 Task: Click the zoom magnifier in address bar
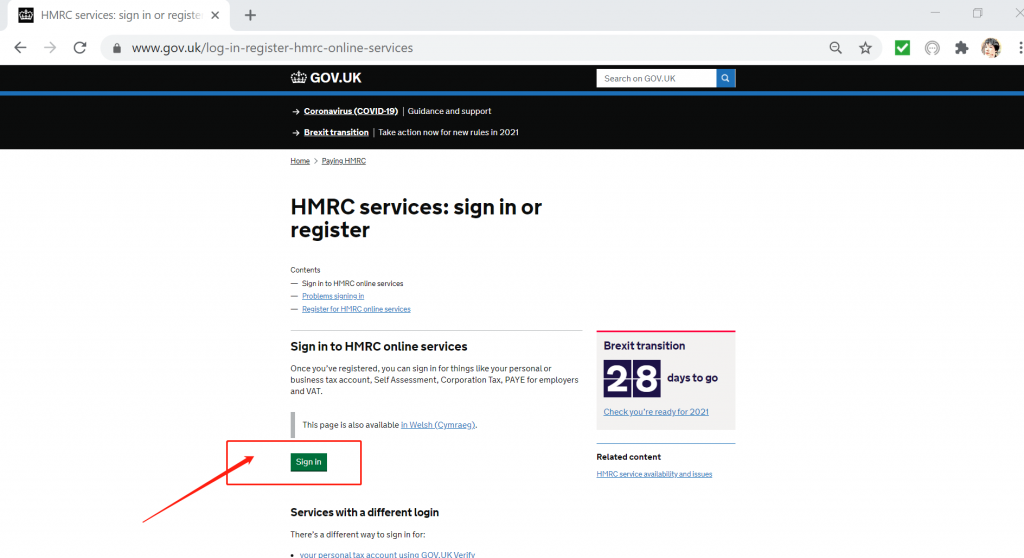click(x=836, y=48)
